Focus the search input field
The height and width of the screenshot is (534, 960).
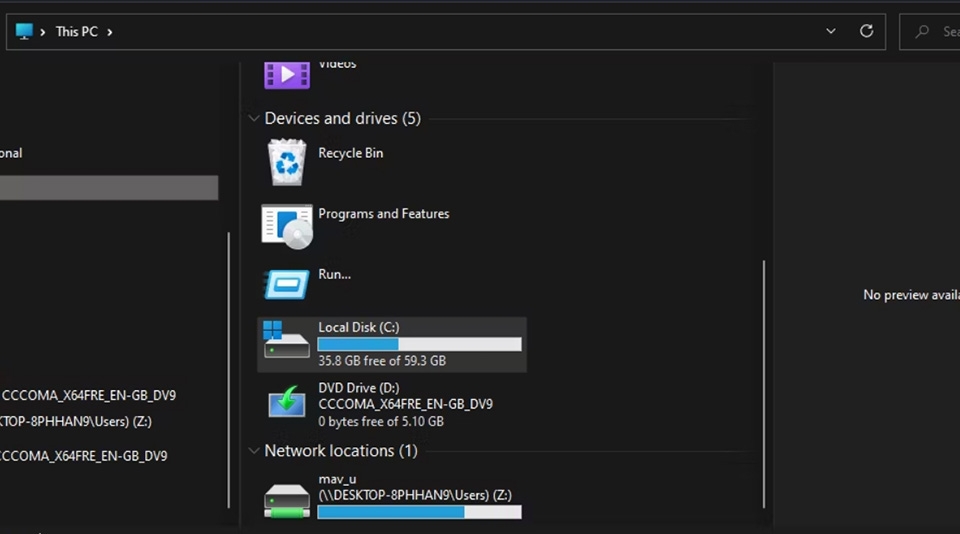[929, 31]
